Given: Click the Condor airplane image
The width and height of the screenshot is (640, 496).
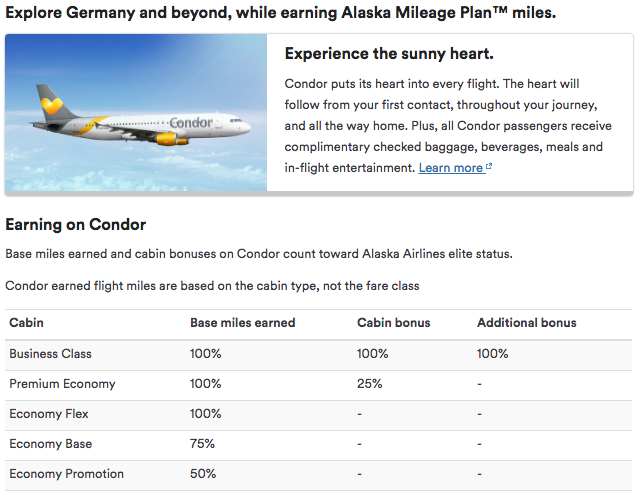Looking at the screenshot, I should [136, 112].
